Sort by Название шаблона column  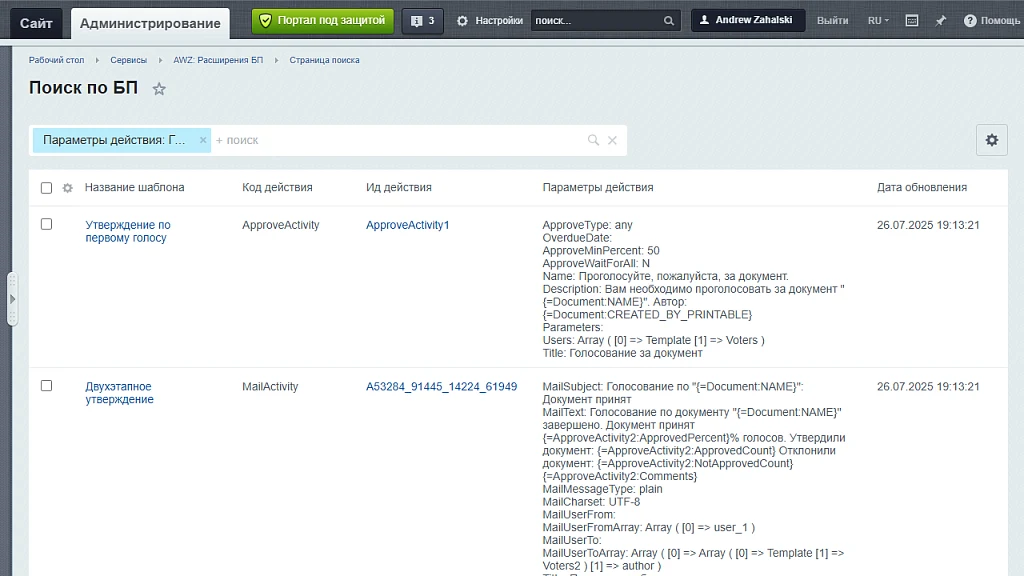[x=135, y=187]
